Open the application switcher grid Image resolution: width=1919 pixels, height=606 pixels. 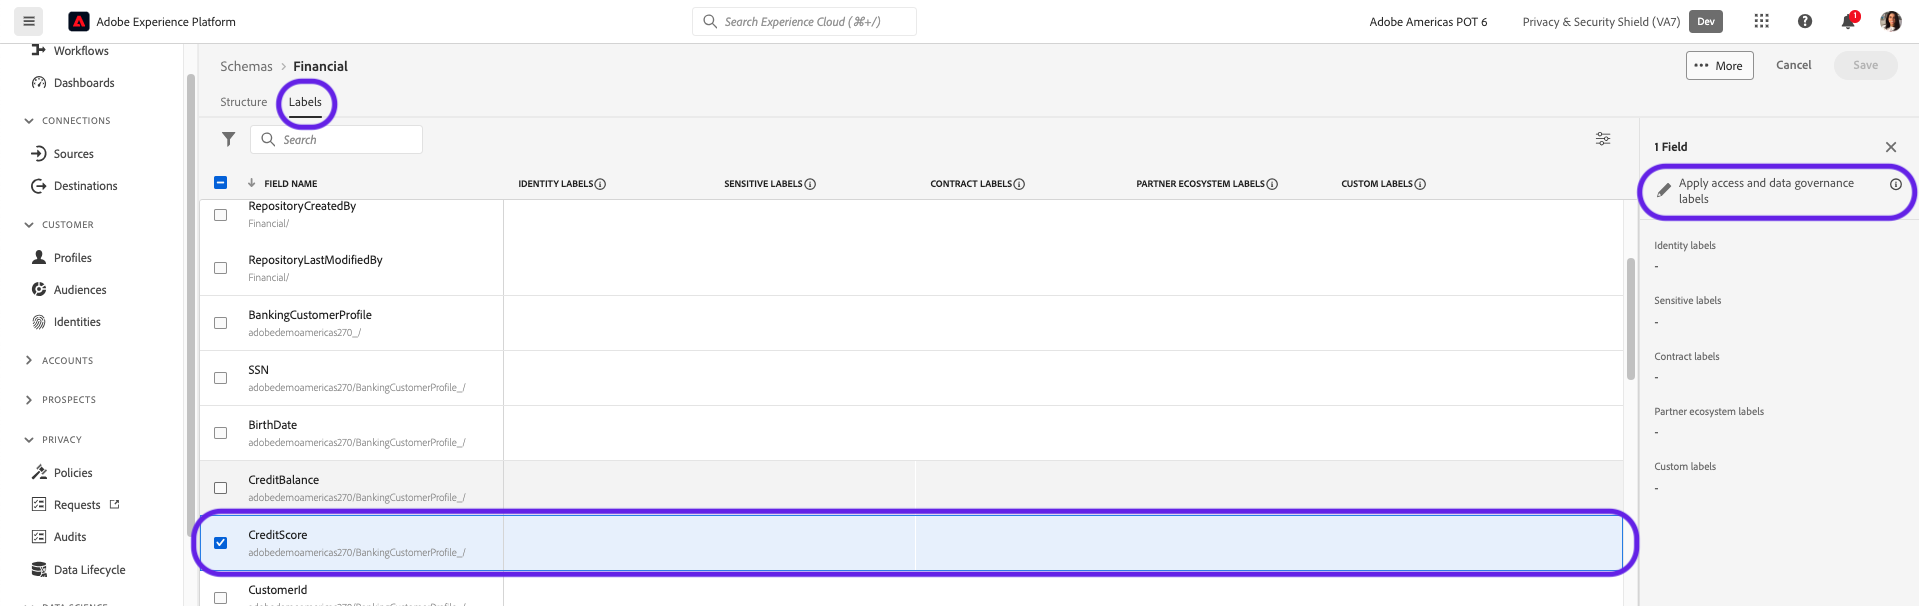tap(1761, 21)
